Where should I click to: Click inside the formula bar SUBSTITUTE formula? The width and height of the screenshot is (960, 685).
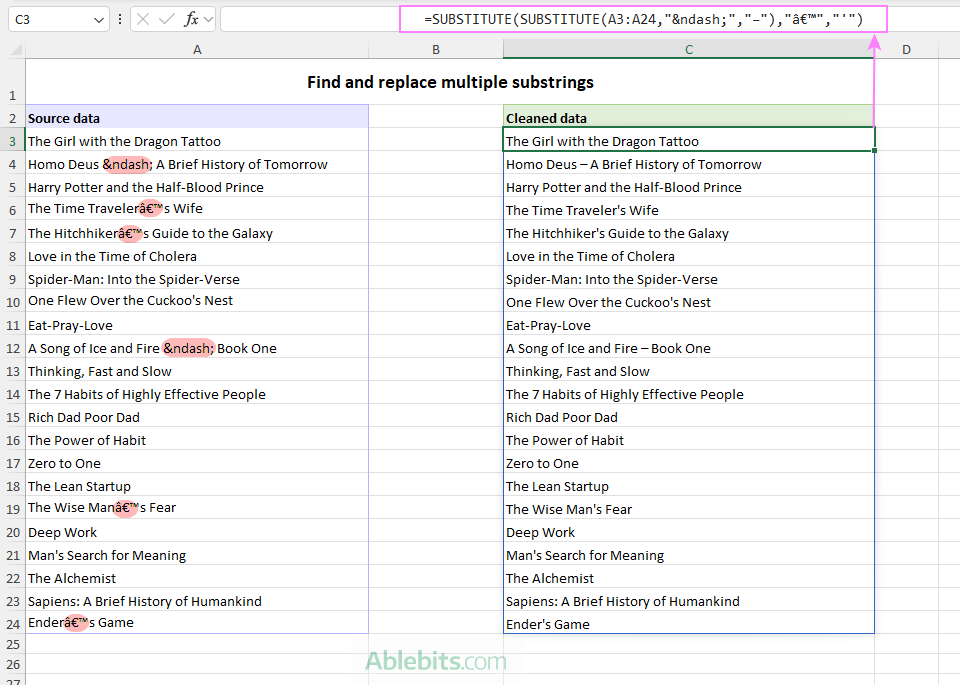643,20
